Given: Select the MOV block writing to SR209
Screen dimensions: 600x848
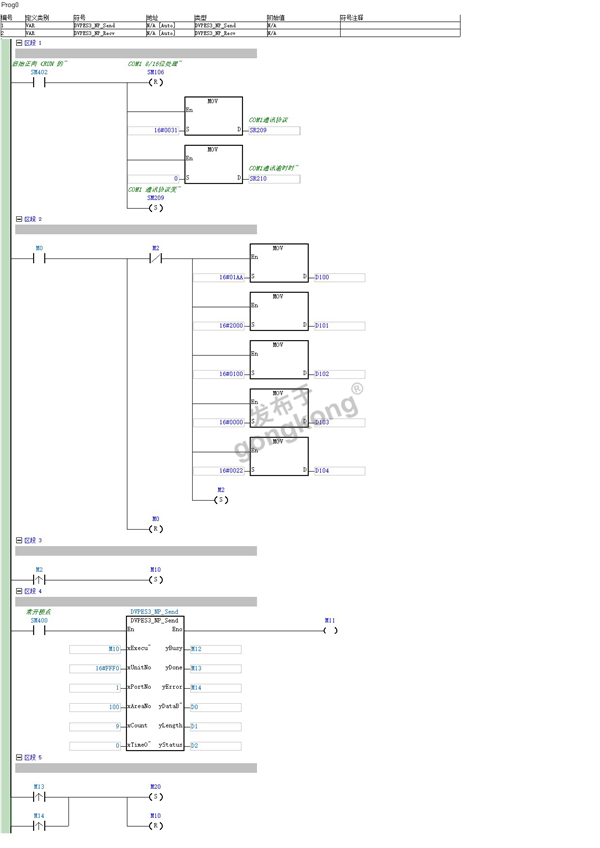Looking at the screenshot, I should tap(214, 116).
